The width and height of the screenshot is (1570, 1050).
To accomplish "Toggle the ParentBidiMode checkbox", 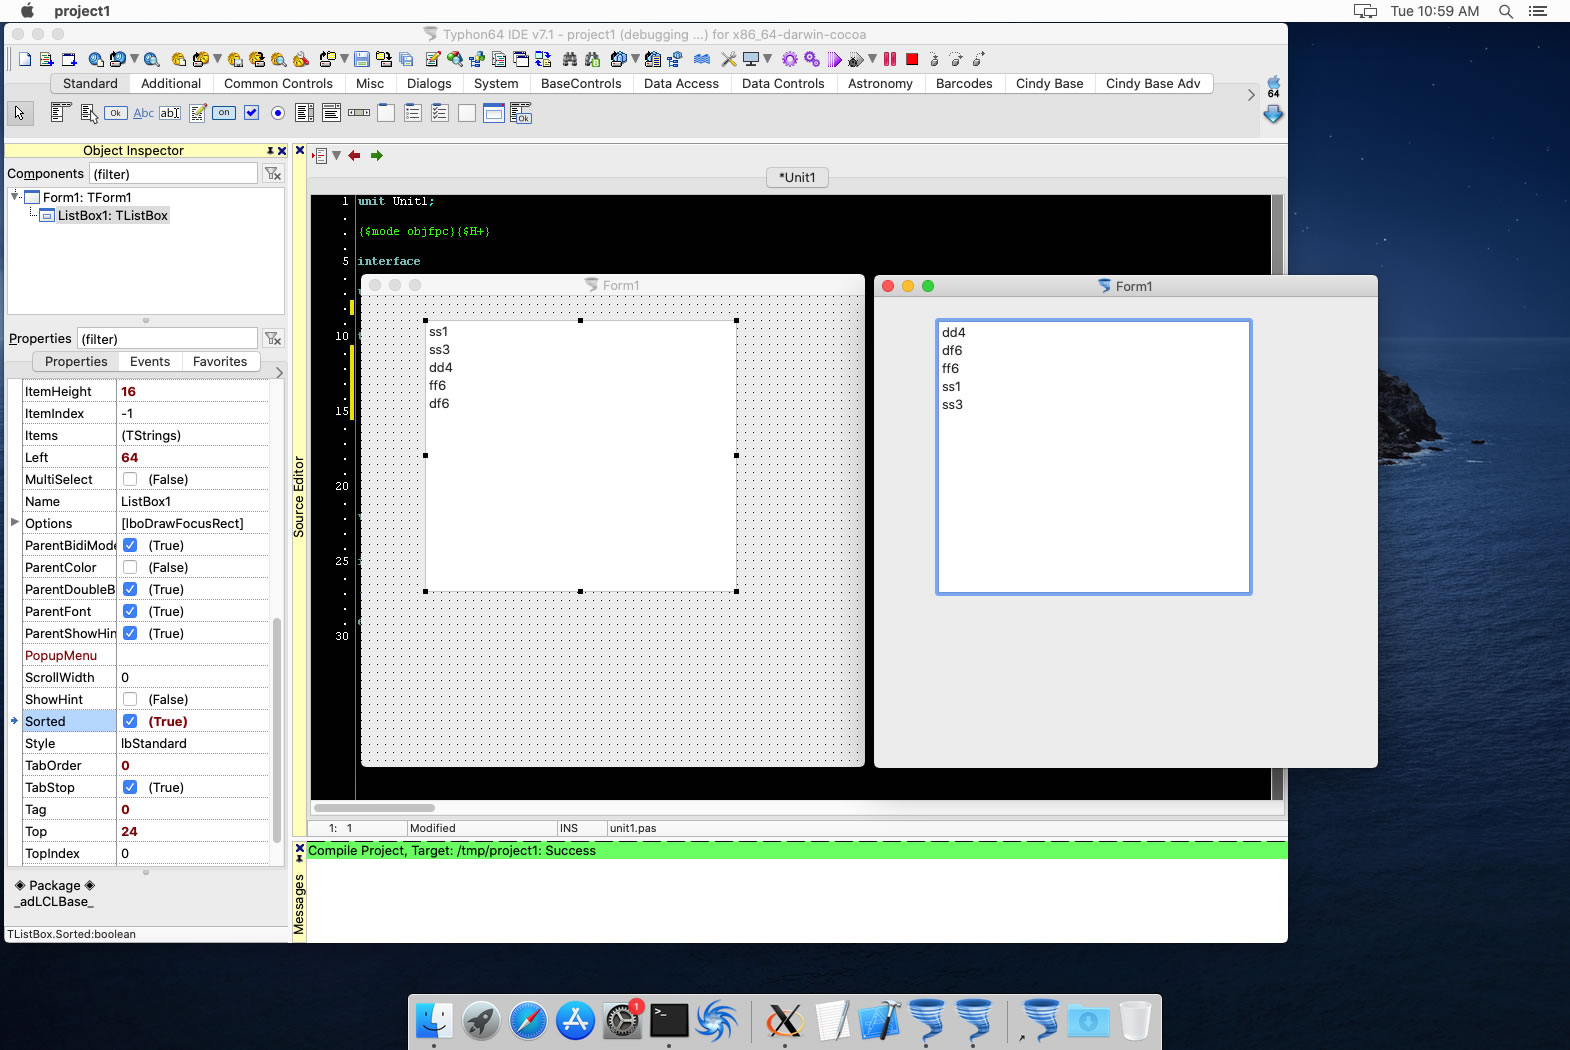I will [x=130, y=545].
